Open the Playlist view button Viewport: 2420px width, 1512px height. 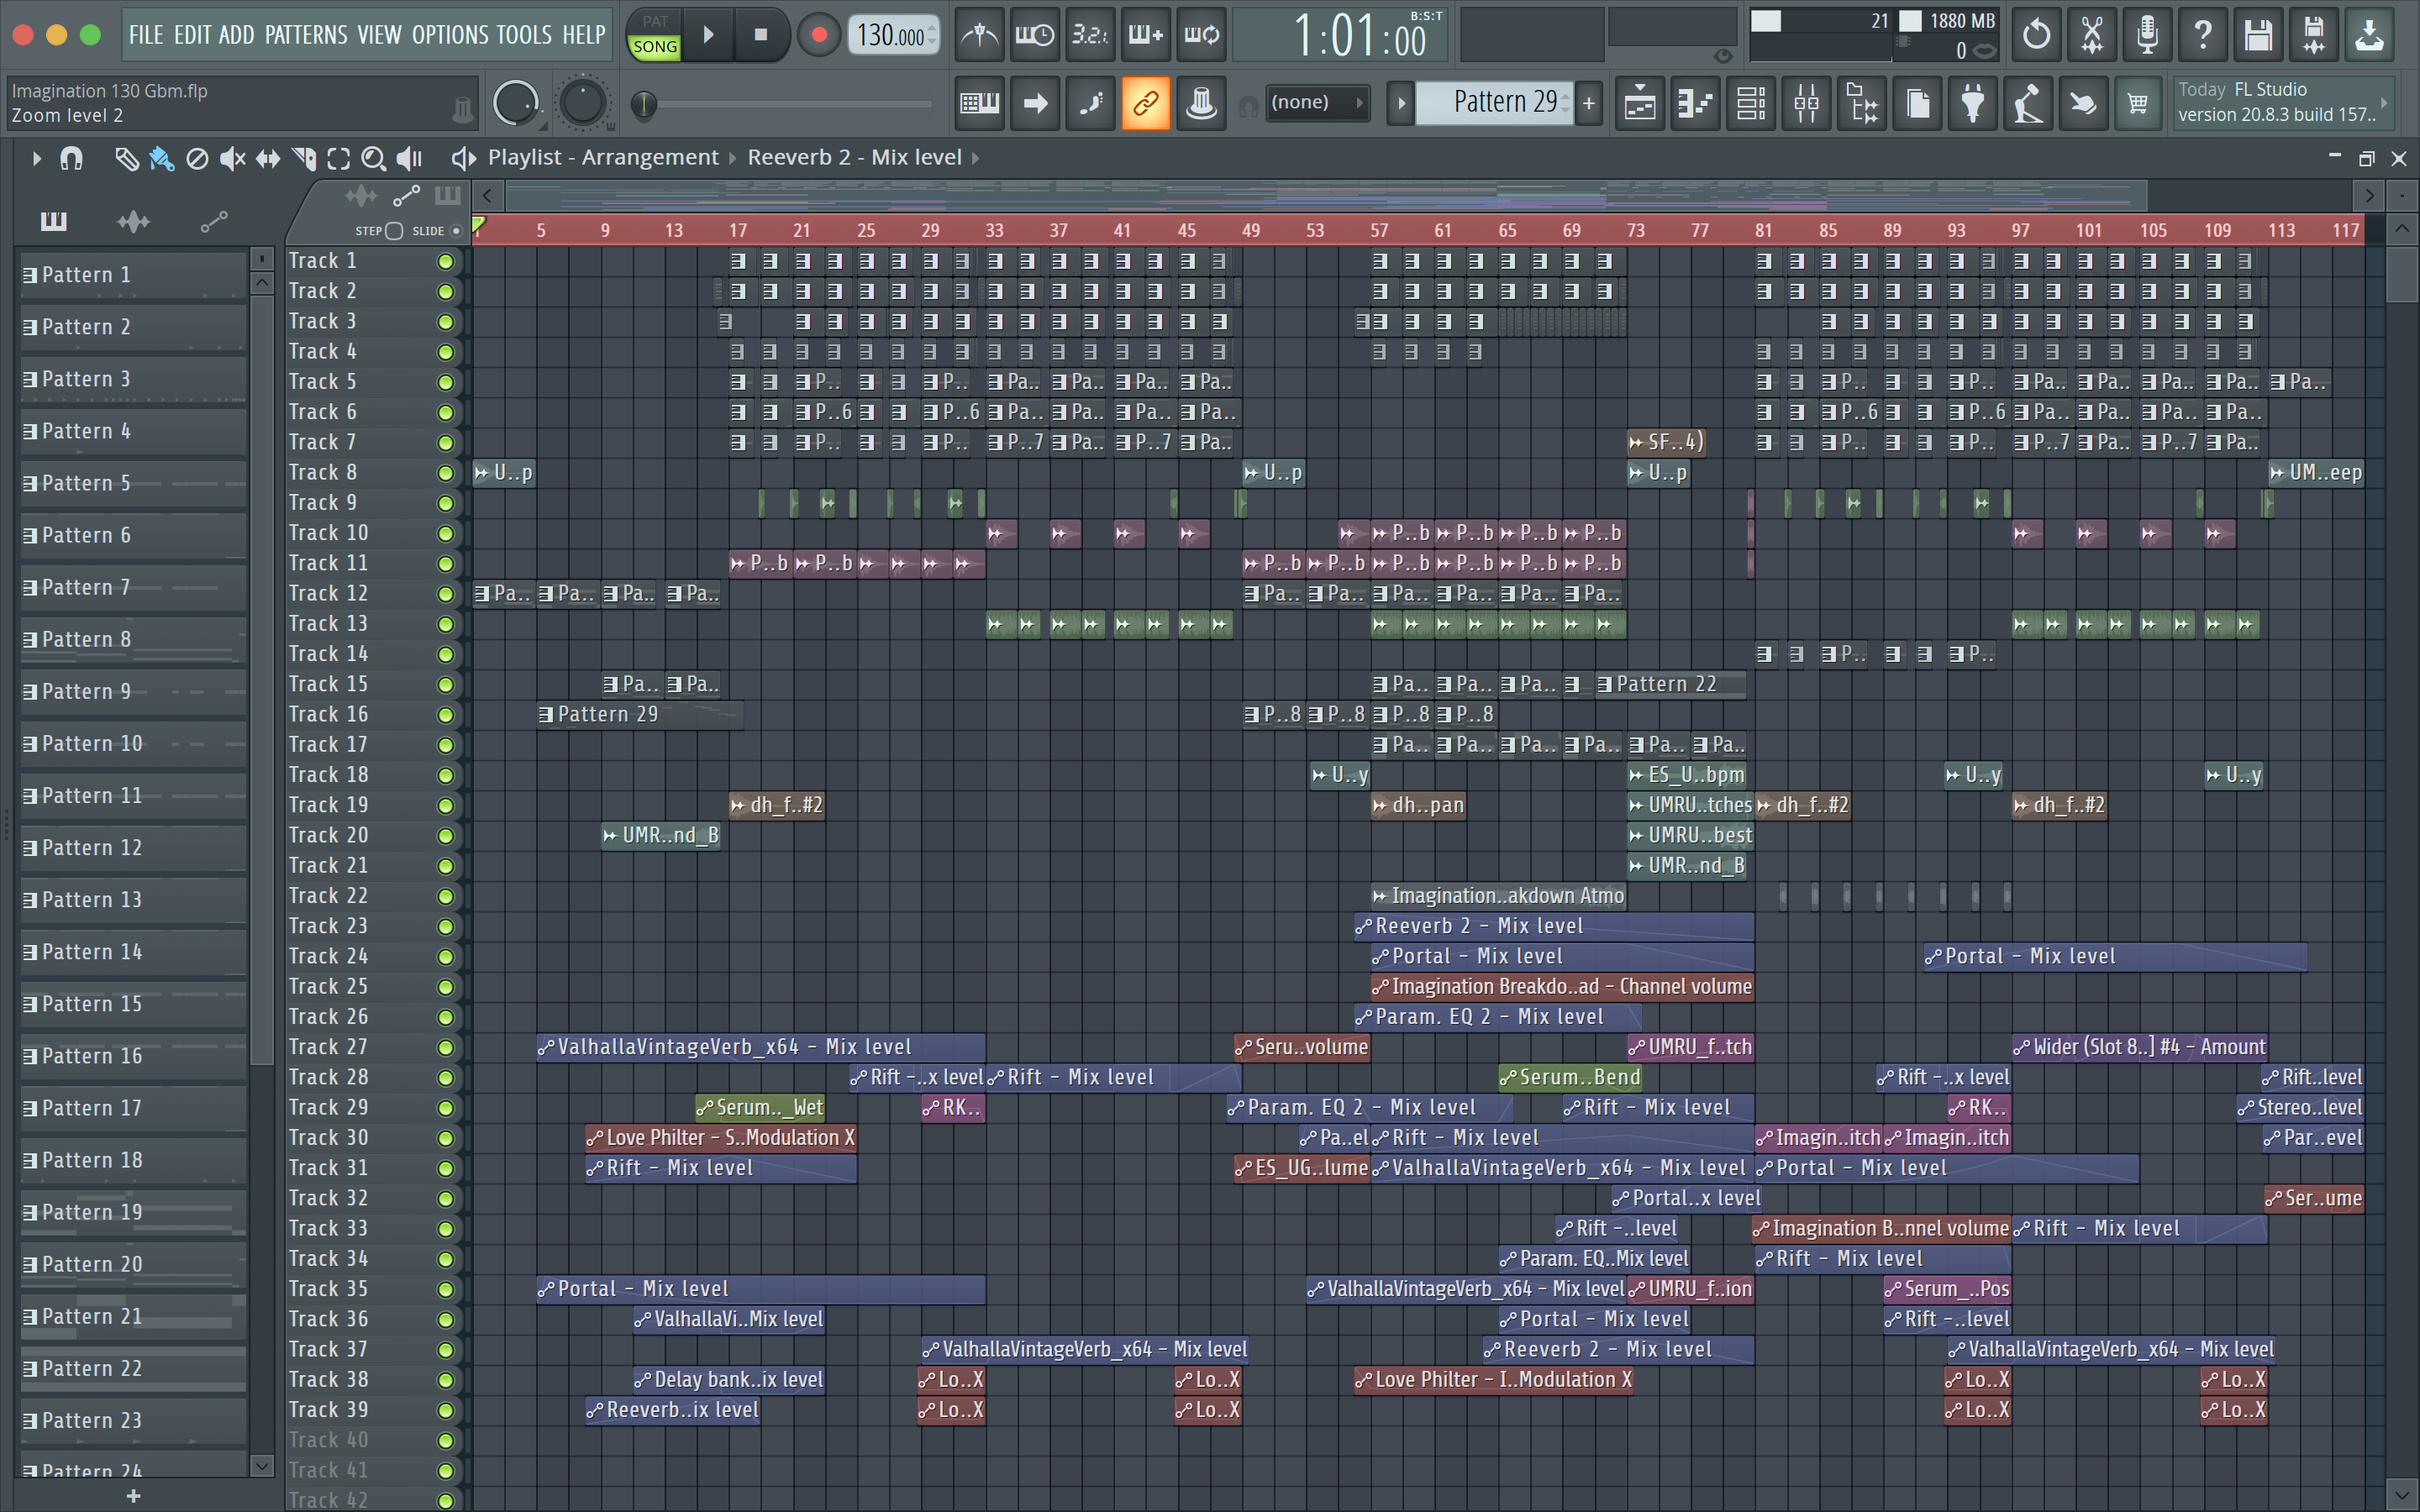(x=1640, y=103)
